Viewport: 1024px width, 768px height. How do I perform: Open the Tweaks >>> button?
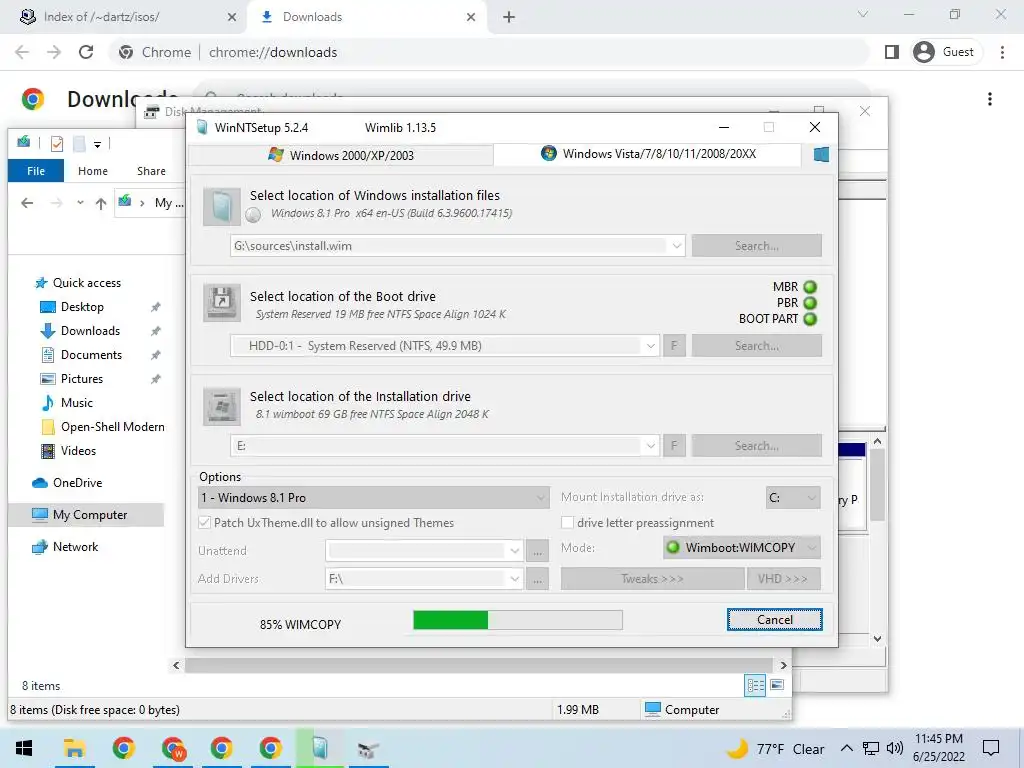[x=652, y=579]
